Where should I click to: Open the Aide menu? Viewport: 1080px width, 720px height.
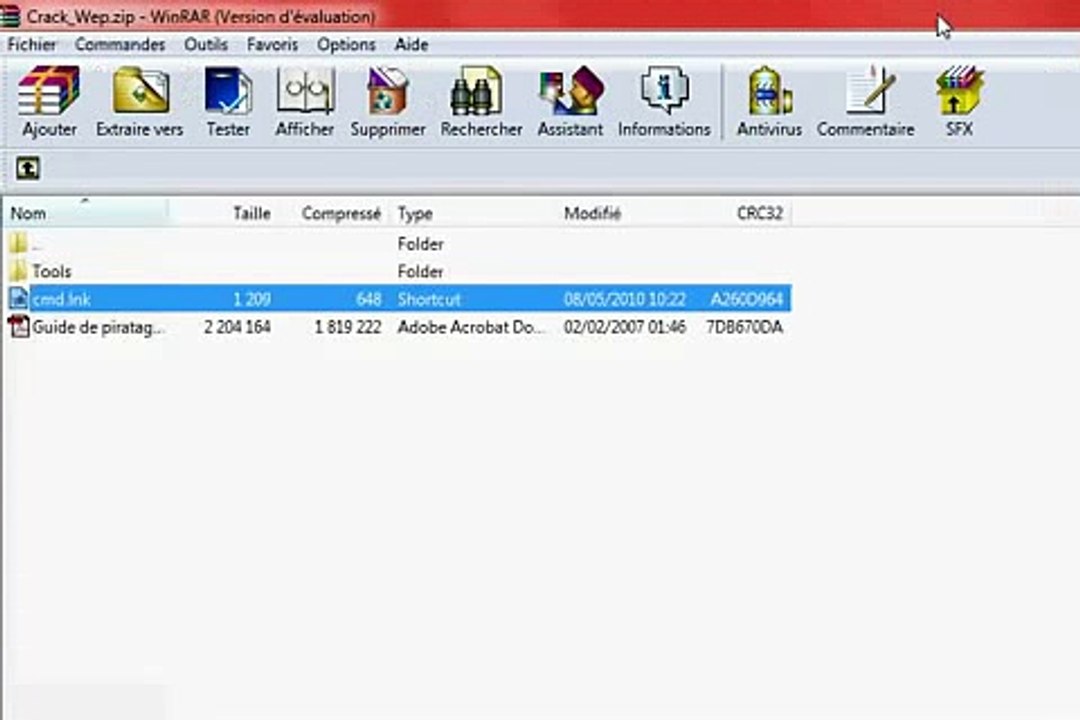coord(411,45)
